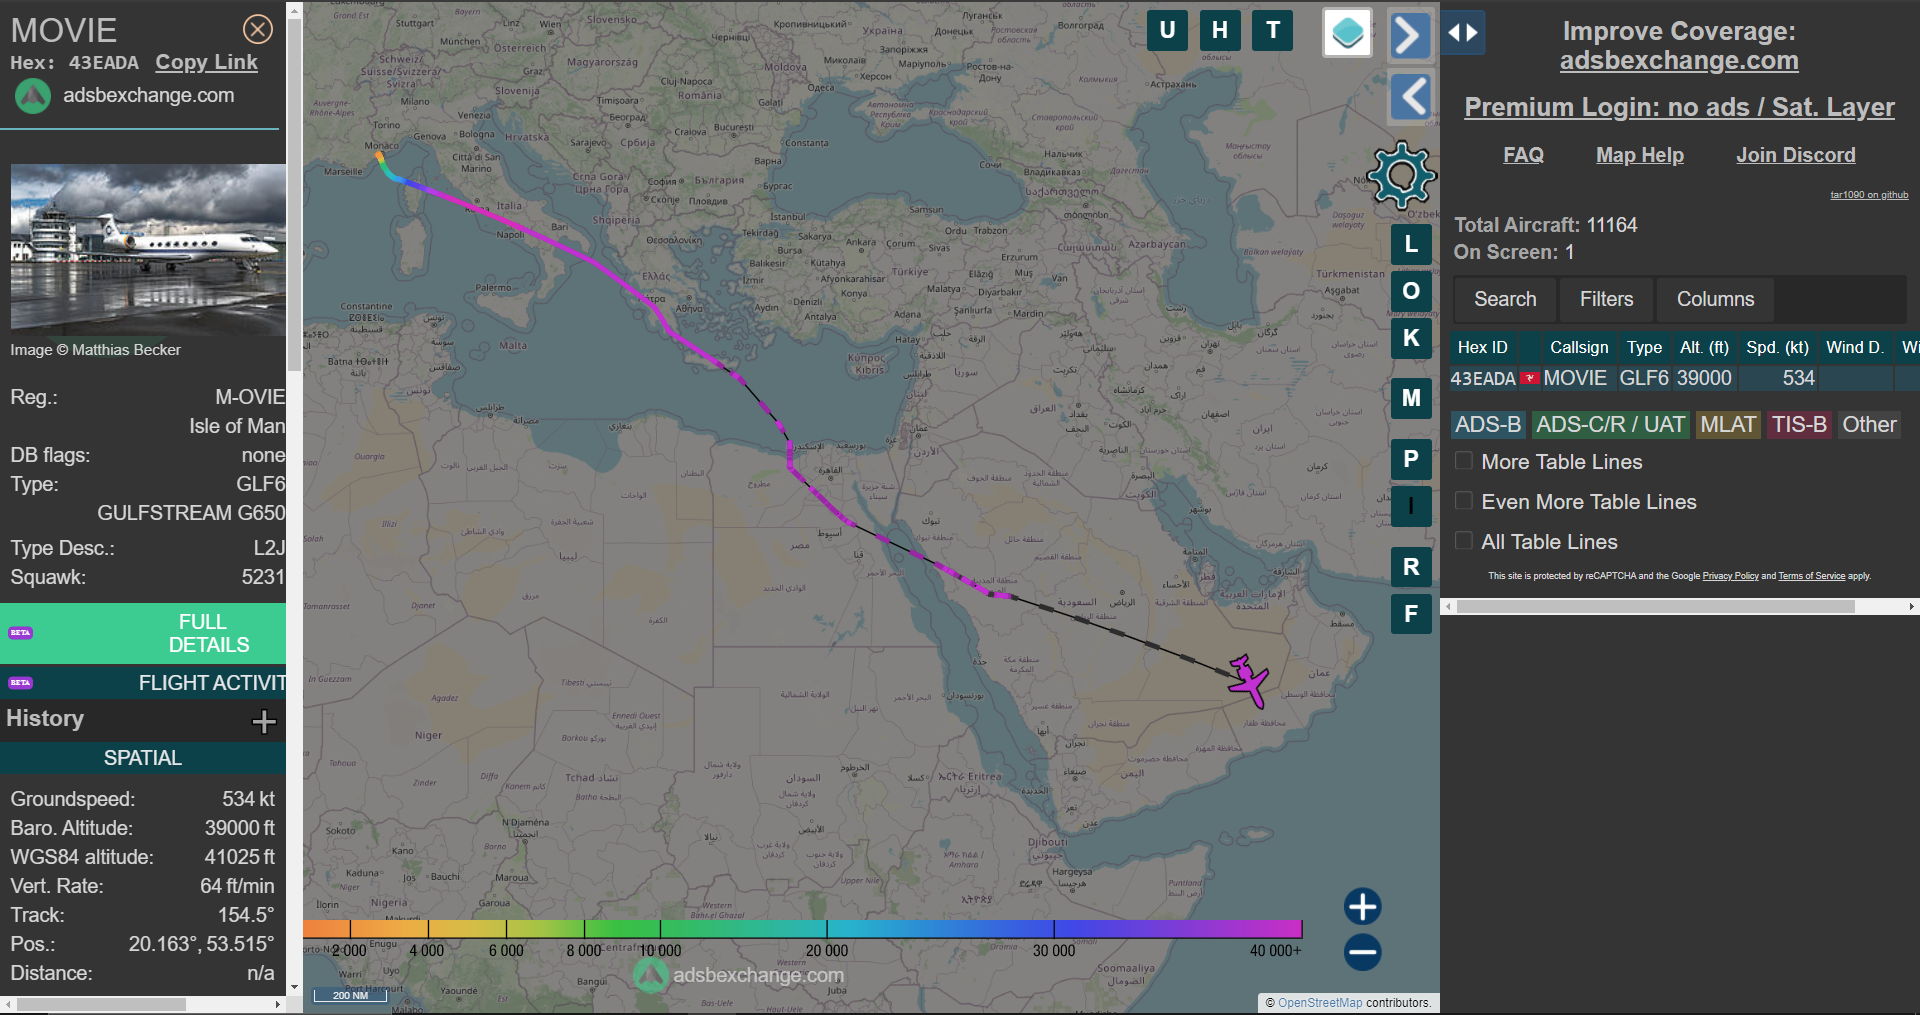Image resolution: width=1920 pixels, height=1015 pixels.
Task: Open the FAQ link
Action: pos(1523,155)
